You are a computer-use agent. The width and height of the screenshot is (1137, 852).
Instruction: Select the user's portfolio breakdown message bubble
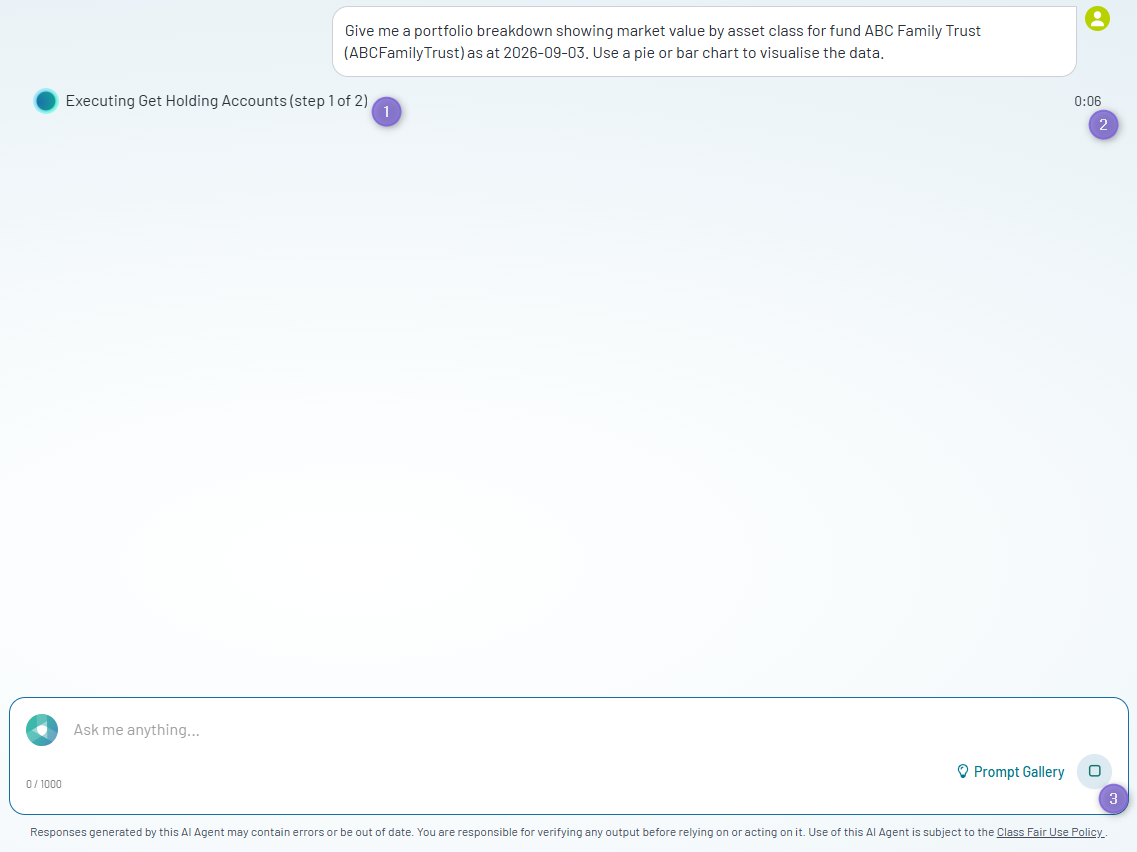(x=704, y=41)
